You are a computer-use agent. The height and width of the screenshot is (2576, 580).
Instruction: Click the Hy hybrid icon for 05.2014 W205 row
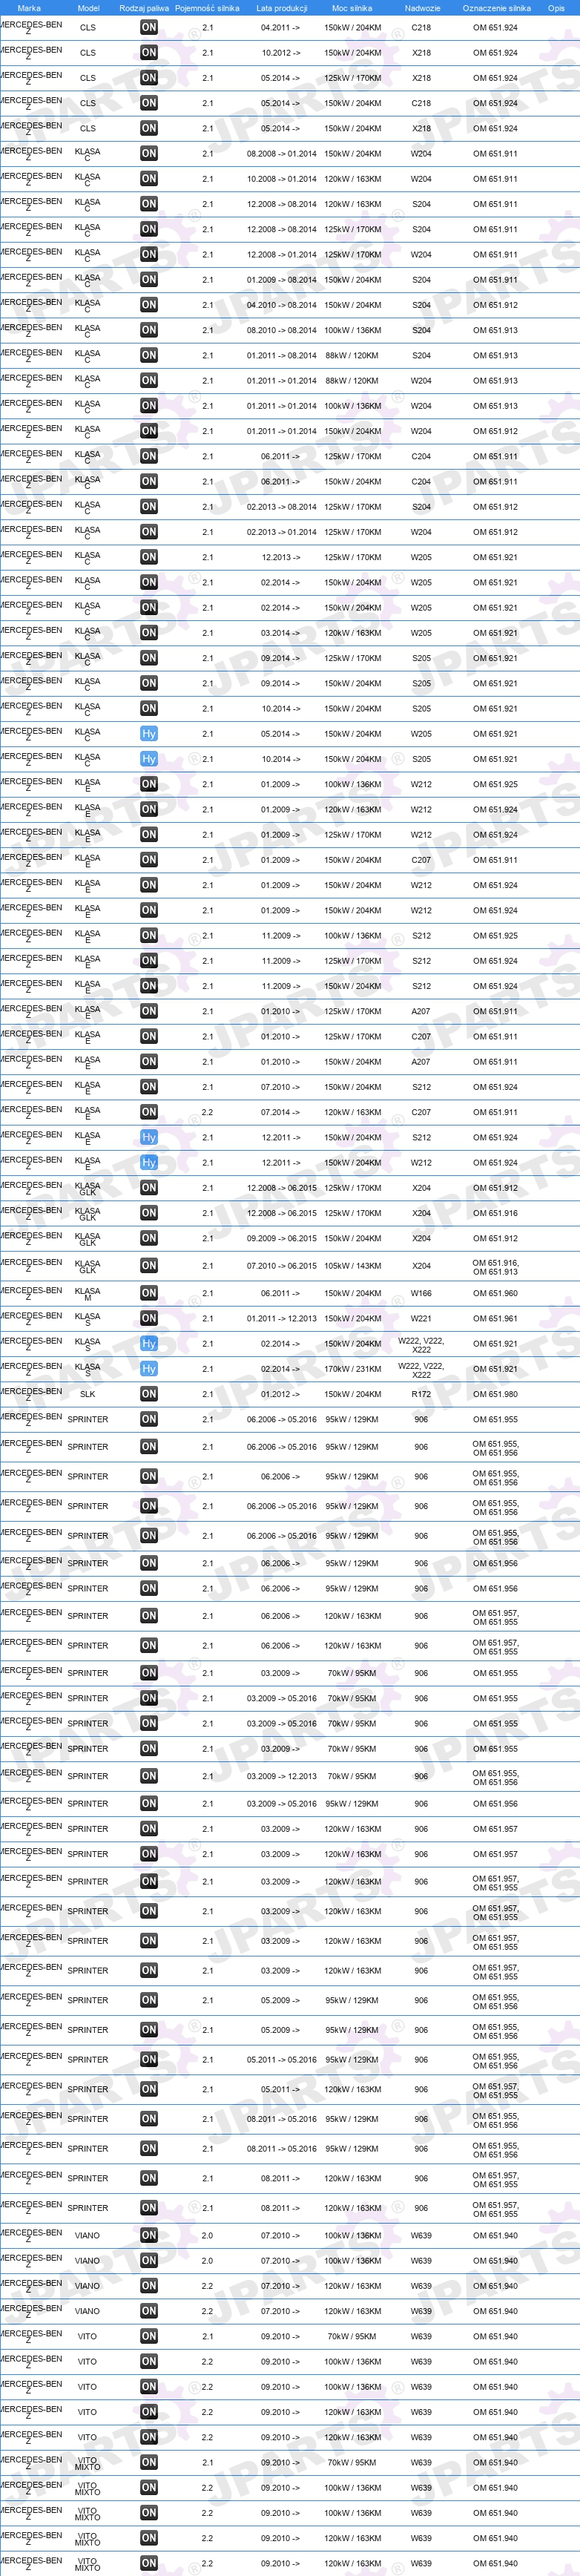[x=149, y=734]
